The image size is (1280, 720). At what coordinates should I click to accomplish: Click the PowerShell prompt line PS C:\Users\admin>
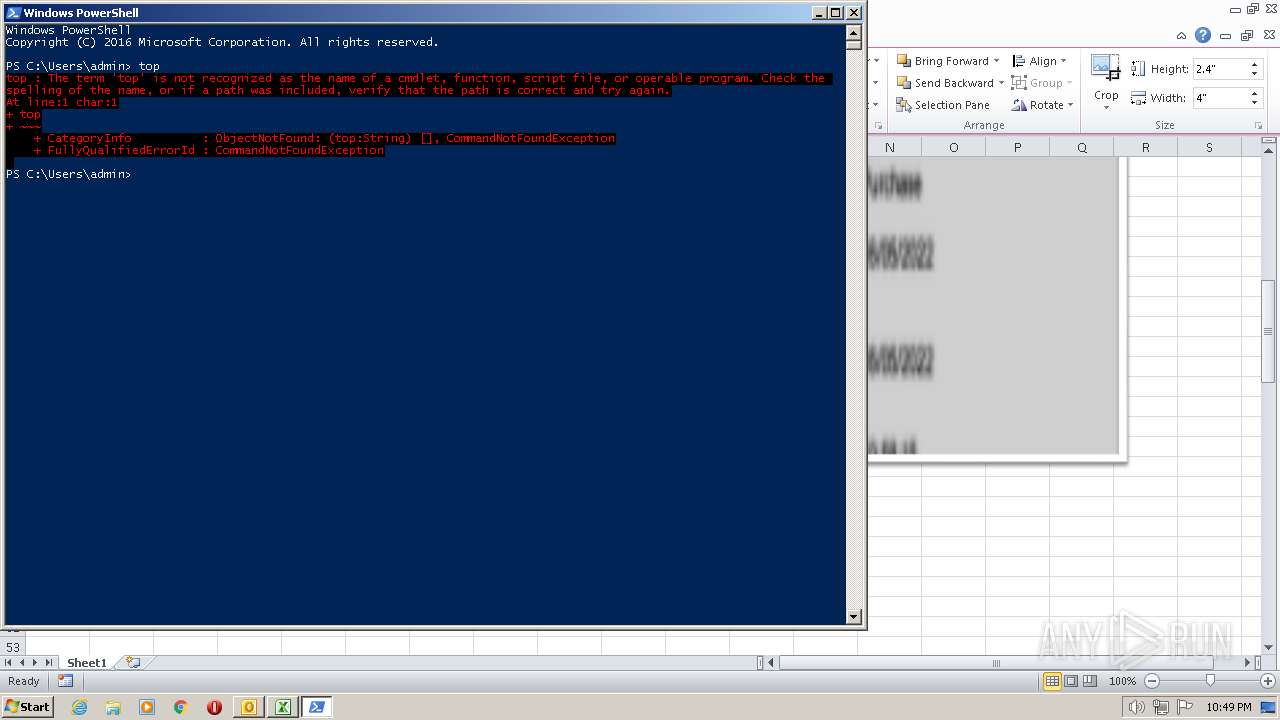click(x=68, y=174)
